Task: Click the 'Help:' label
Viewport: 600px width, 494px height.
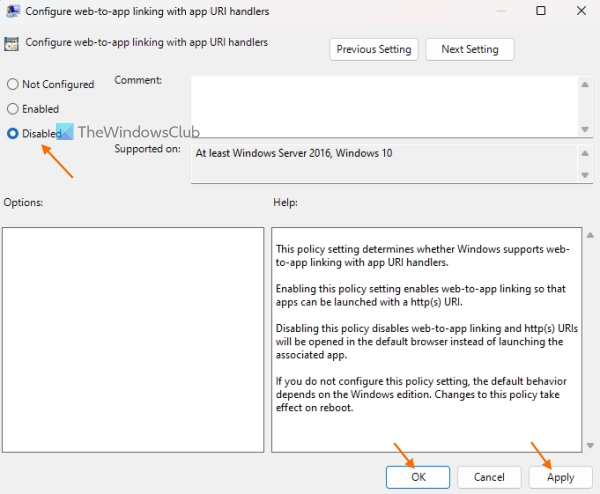Action: [x=285, y=202]
